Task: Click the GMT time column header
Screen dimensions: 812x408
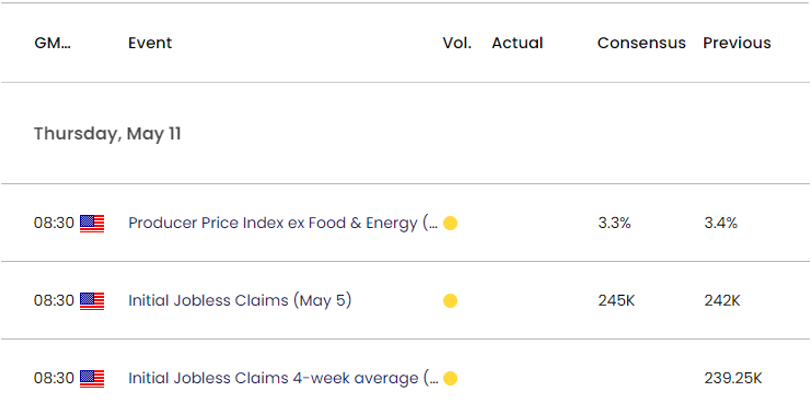Action: 53,43
